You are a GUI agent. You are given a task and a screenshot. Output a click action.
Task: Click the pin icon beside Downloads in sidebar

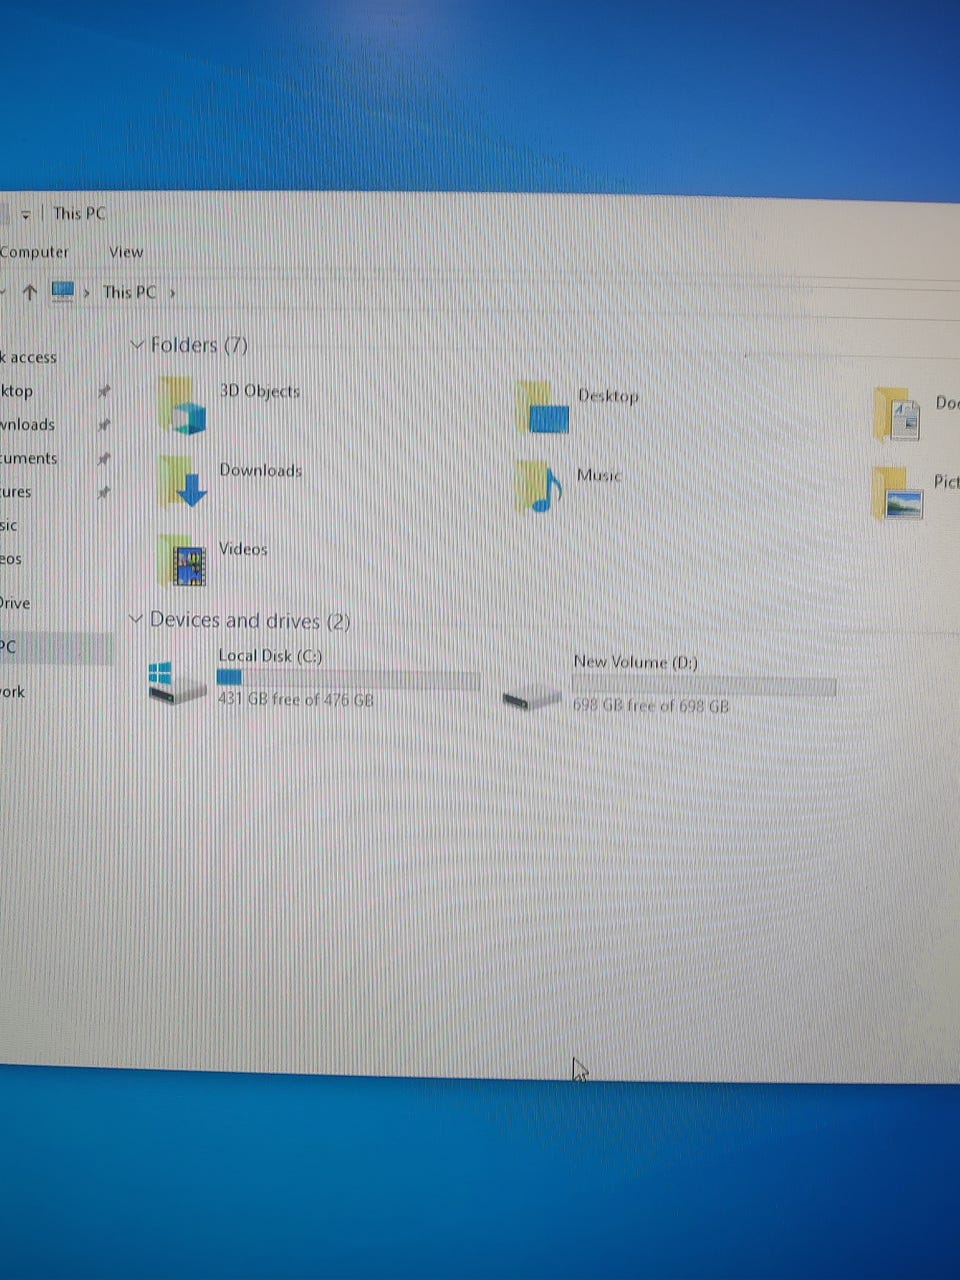(104, 425)
